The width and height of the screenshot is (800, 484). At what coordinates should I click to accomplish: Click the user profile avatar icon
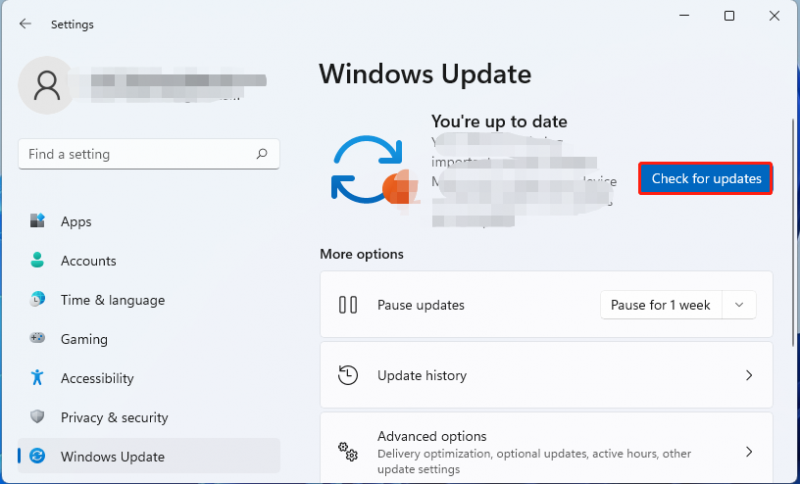46,85
